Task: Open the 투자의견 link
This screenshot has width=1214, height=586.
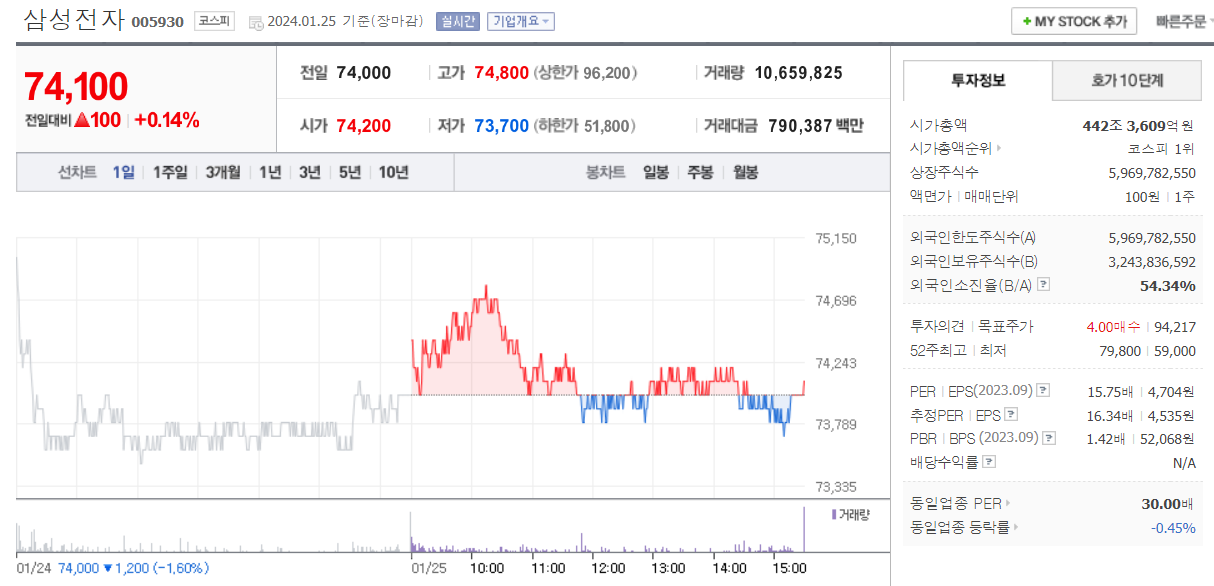Action: [x=939, y=326]
